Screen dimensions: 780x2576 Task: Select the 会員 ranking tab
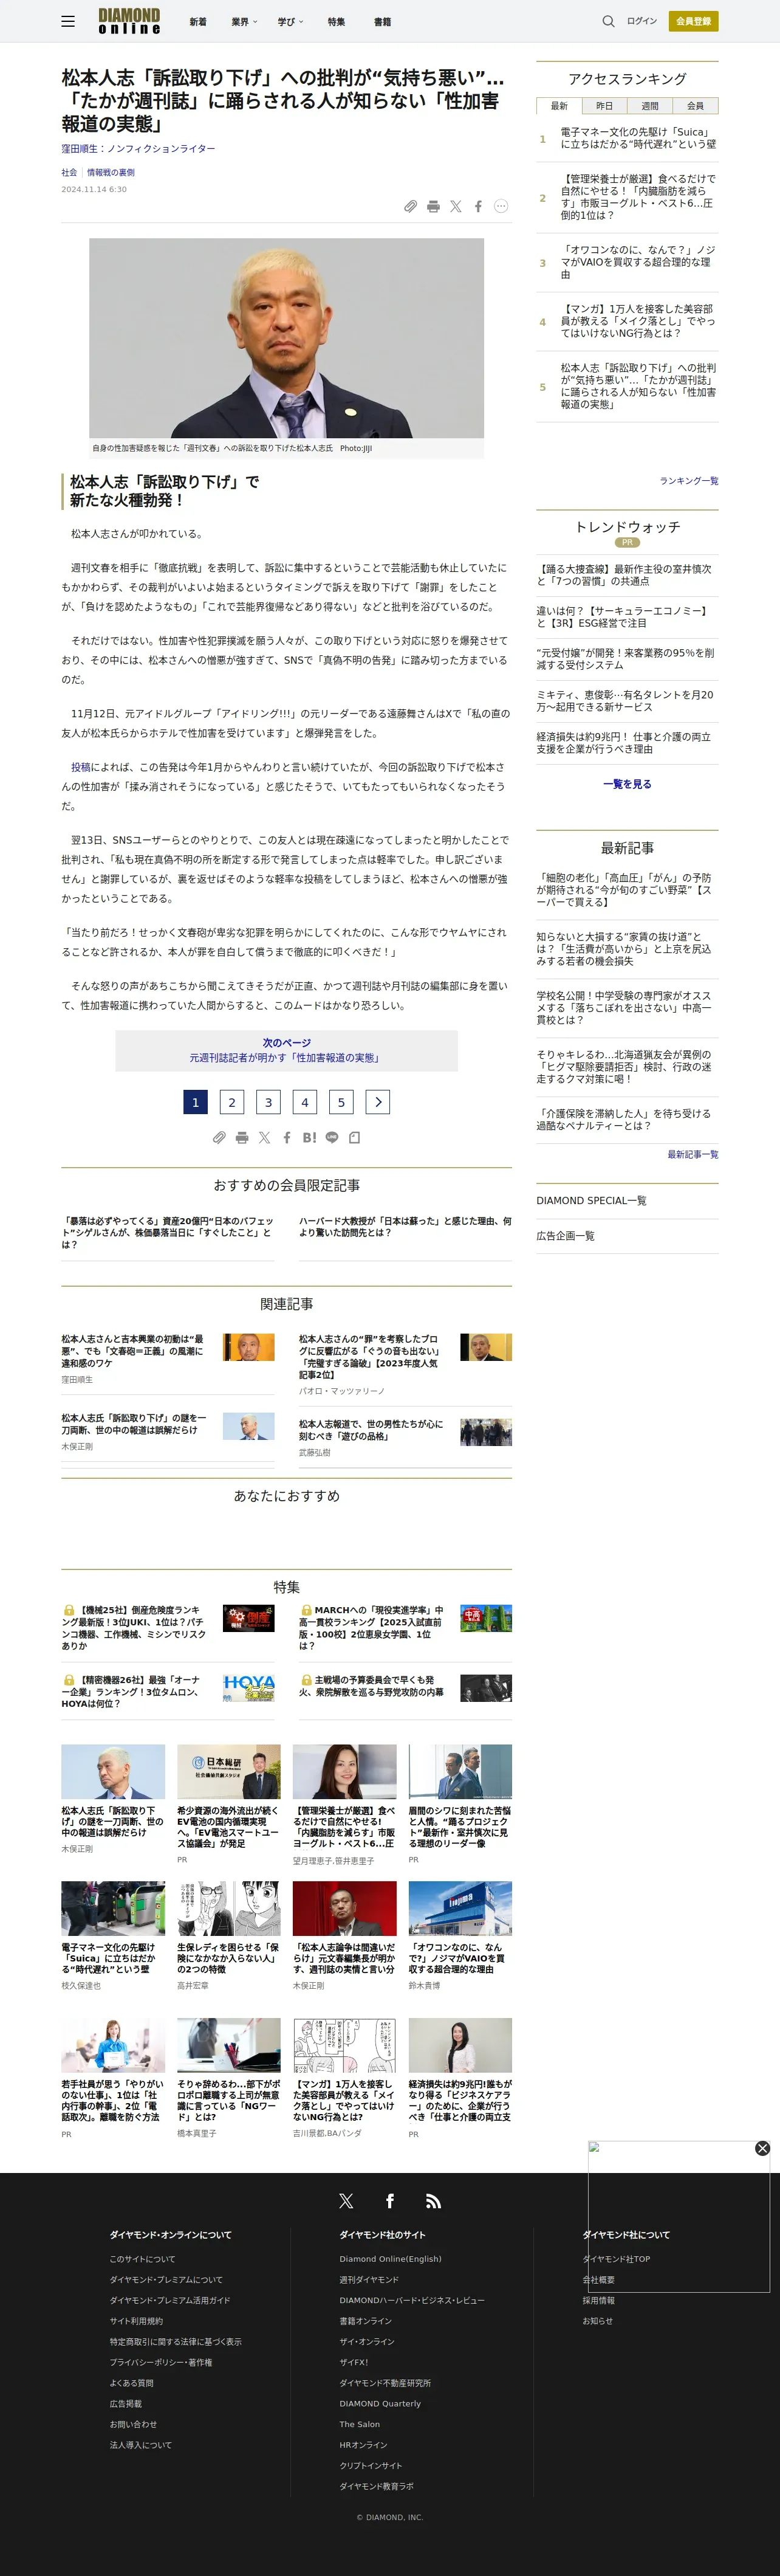(695, 106)
